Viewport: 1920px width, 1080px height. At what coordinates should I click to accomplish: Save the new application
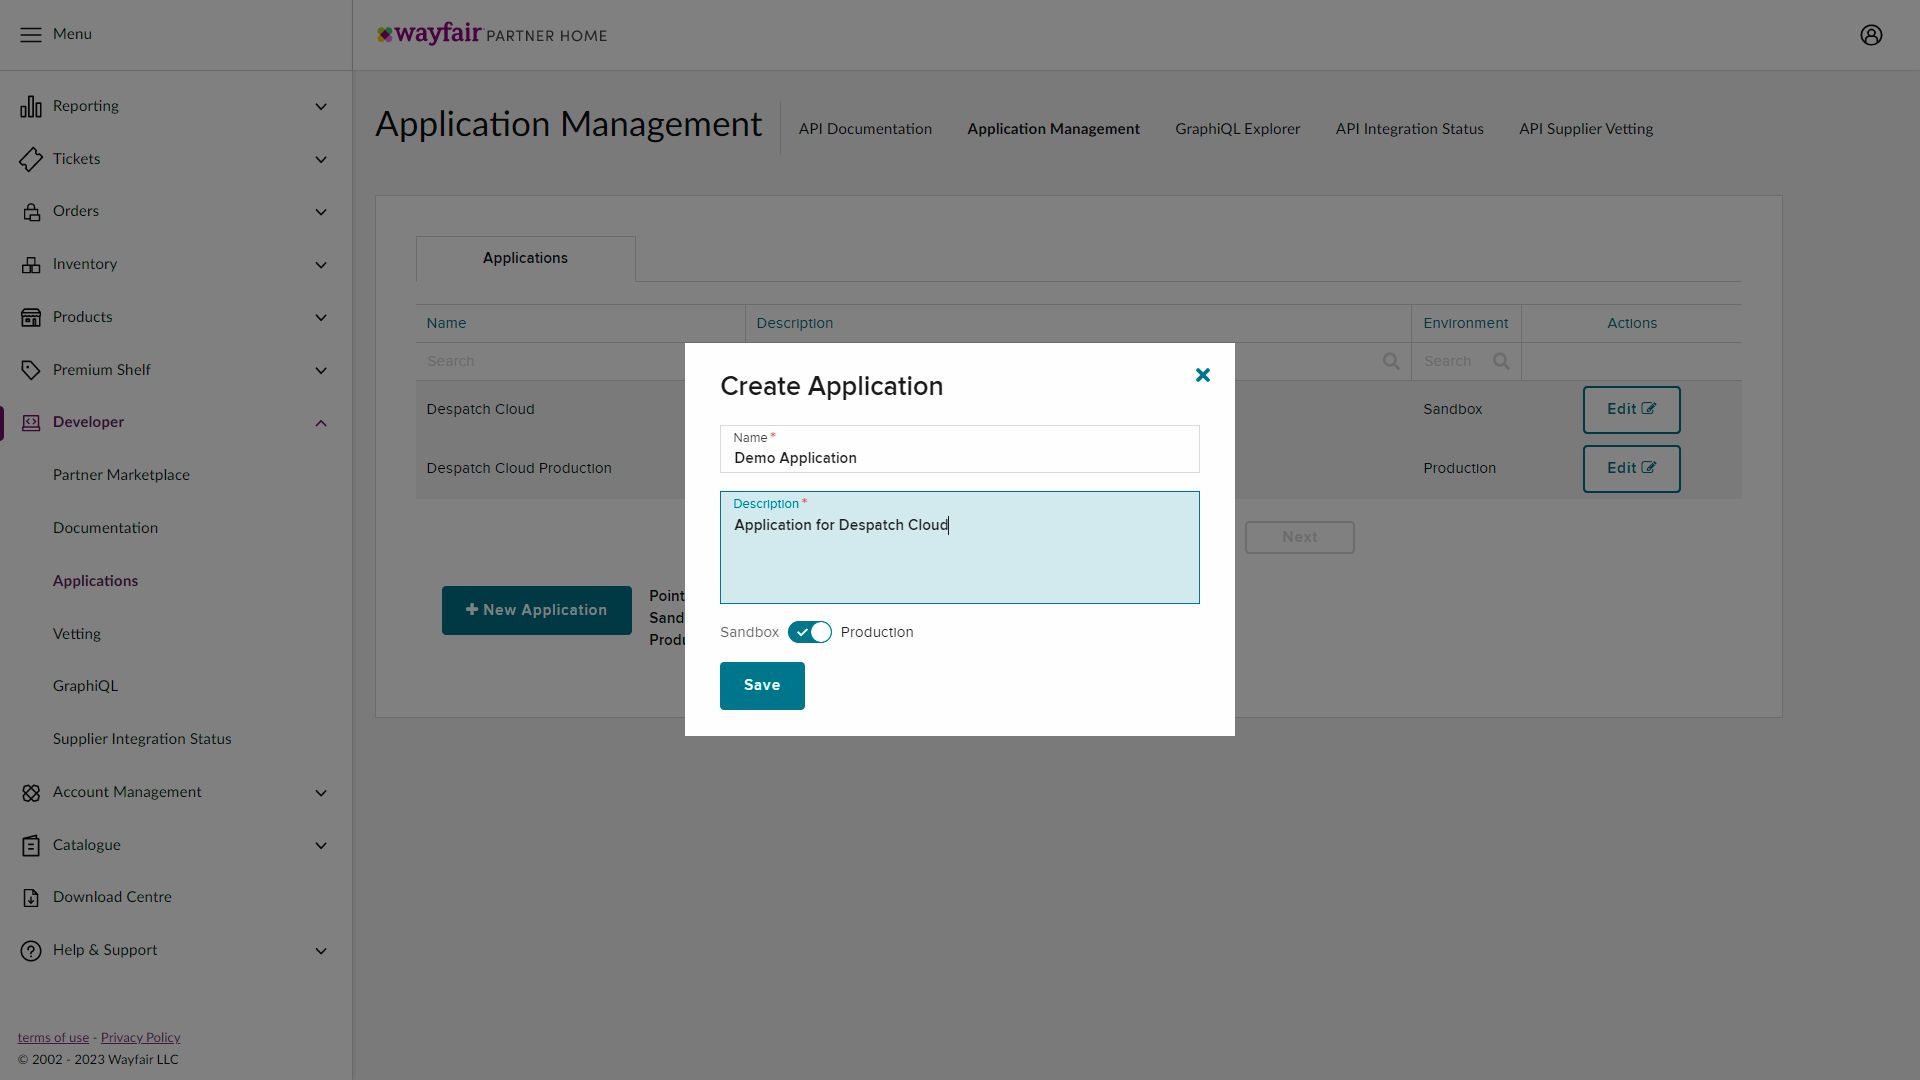point(762,686)
